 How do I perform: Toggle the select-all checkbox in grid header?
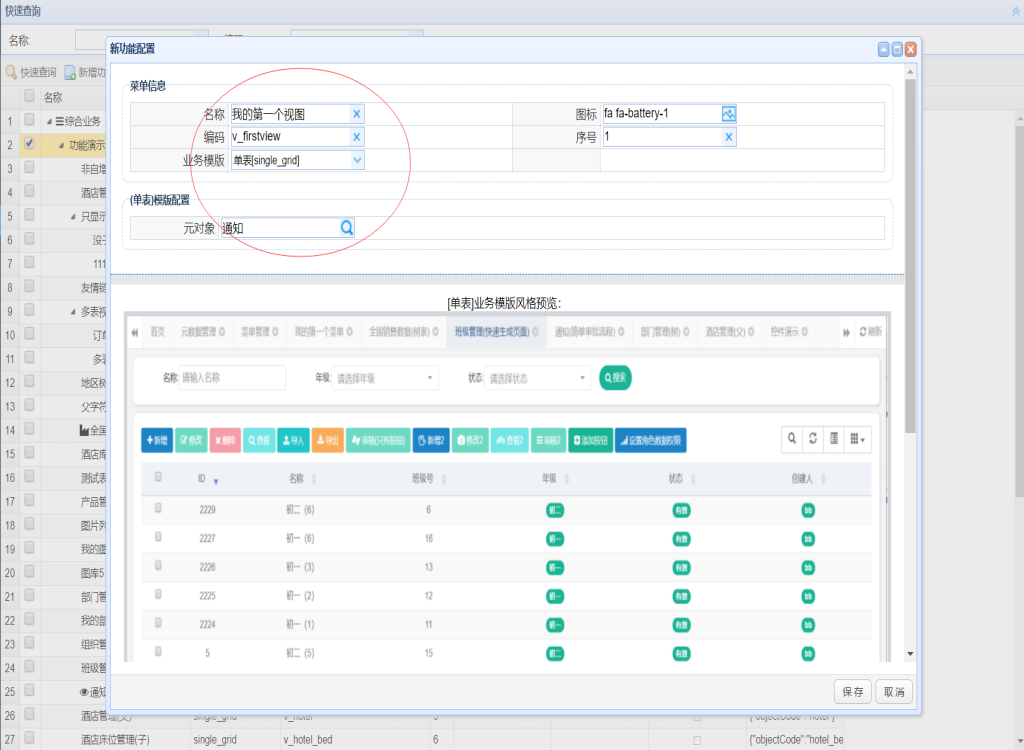29,97
